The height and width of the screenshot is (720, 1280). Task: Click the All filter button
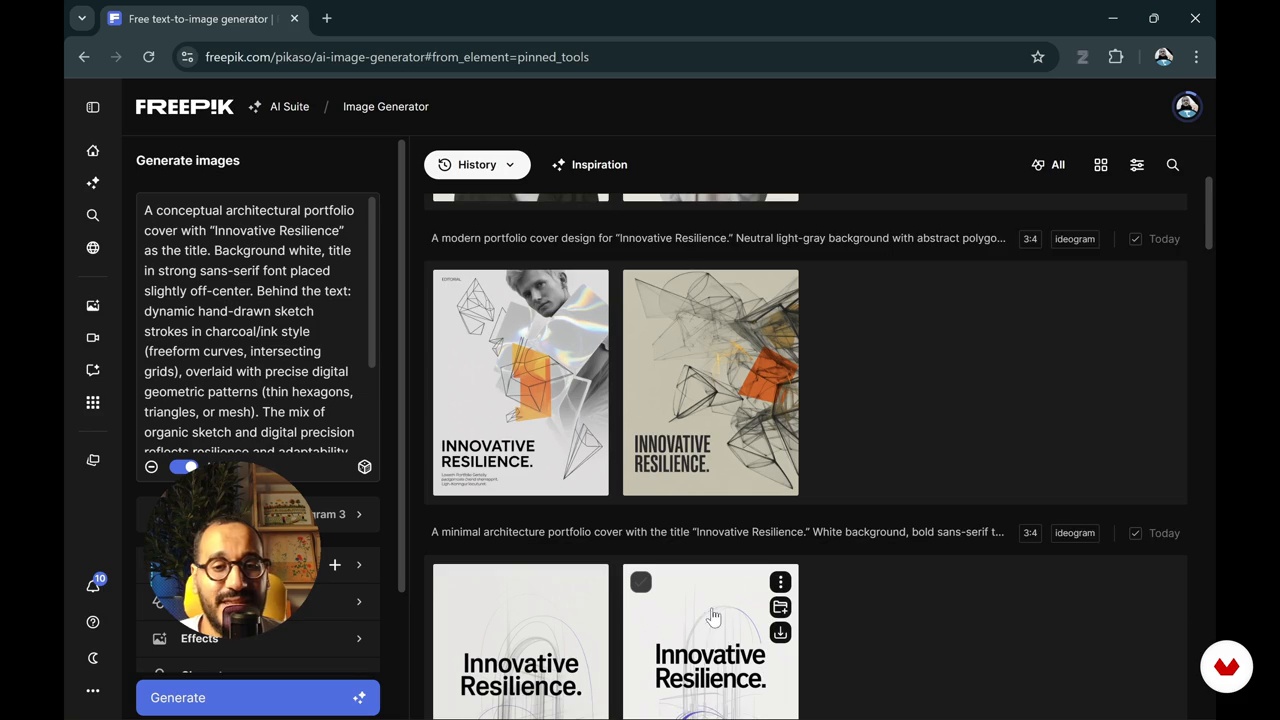[x=1048, y=165]
